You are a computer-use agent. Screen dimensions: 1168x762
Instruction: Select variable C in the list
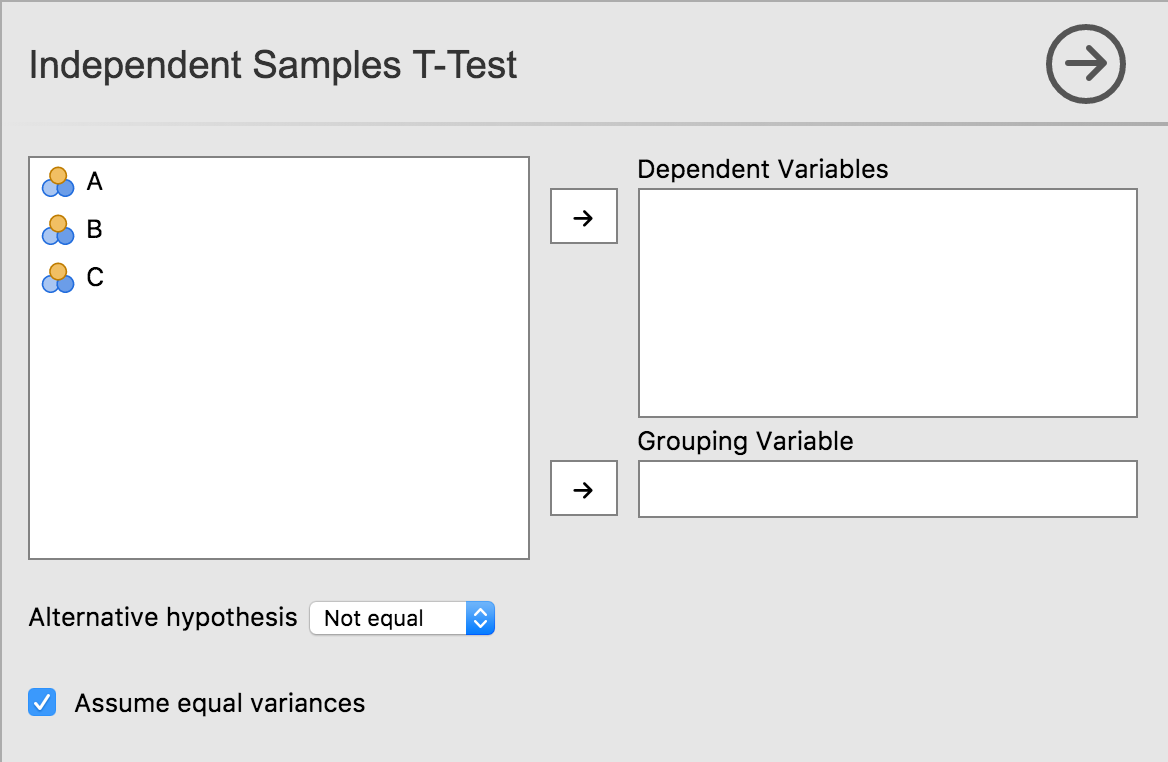(95, 278)
